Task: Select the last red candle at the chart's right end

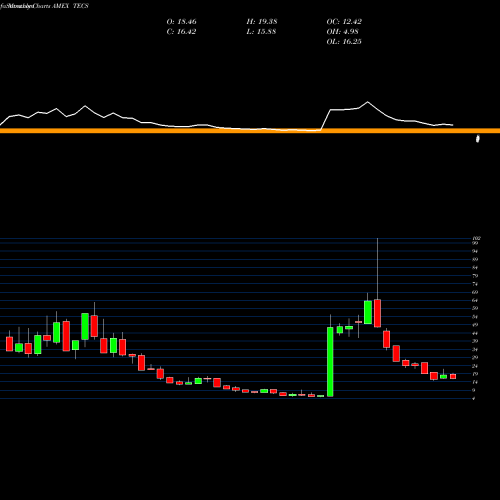Action: coord(453,376)
